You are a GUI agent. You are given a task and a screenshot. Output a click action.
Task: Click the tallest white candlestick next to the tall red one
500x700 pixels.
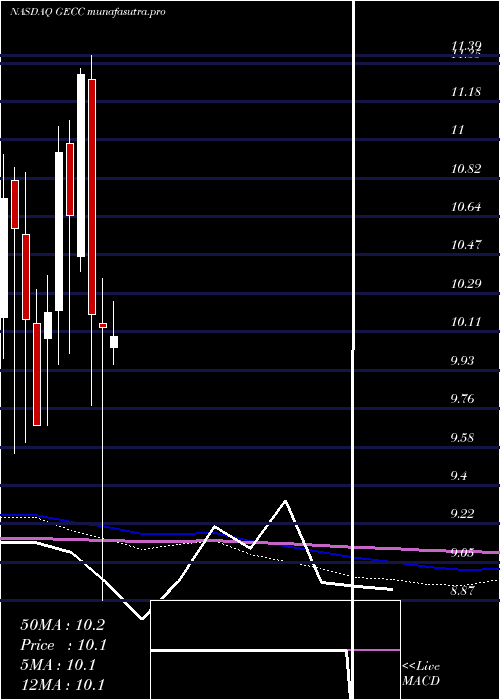click(81, 166)
